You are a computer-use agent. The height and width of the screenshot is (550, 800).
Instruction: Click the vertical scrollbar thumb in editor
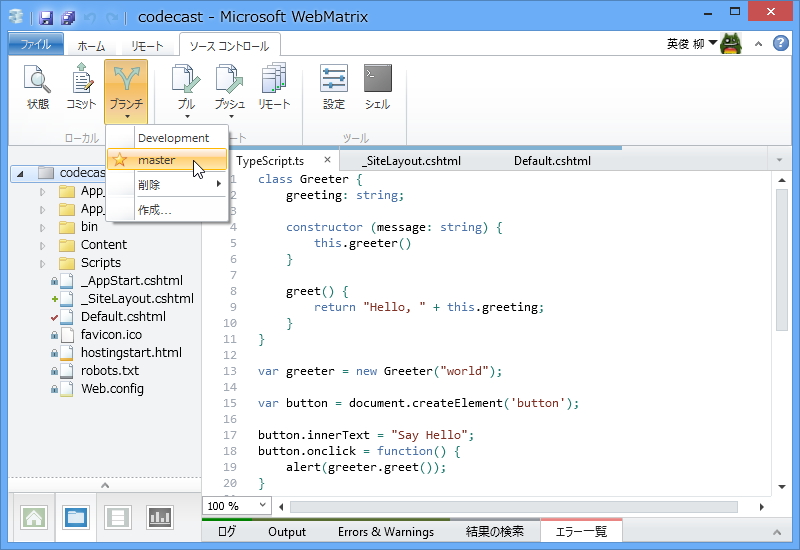782,260
